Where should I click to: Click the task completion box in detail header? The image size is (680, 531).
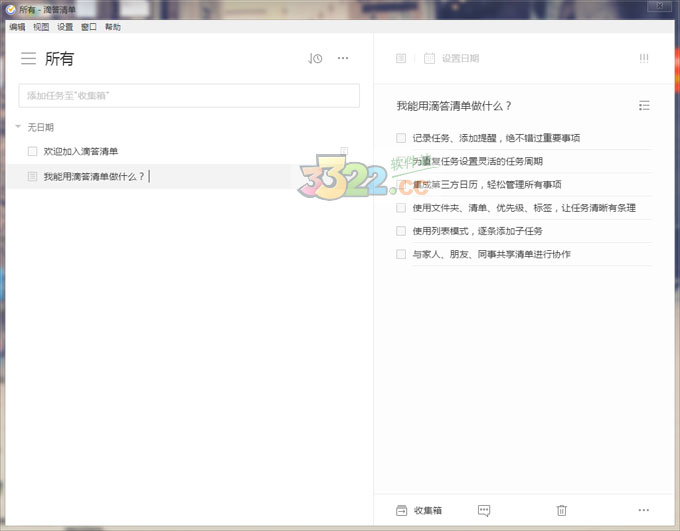point(401,58)
